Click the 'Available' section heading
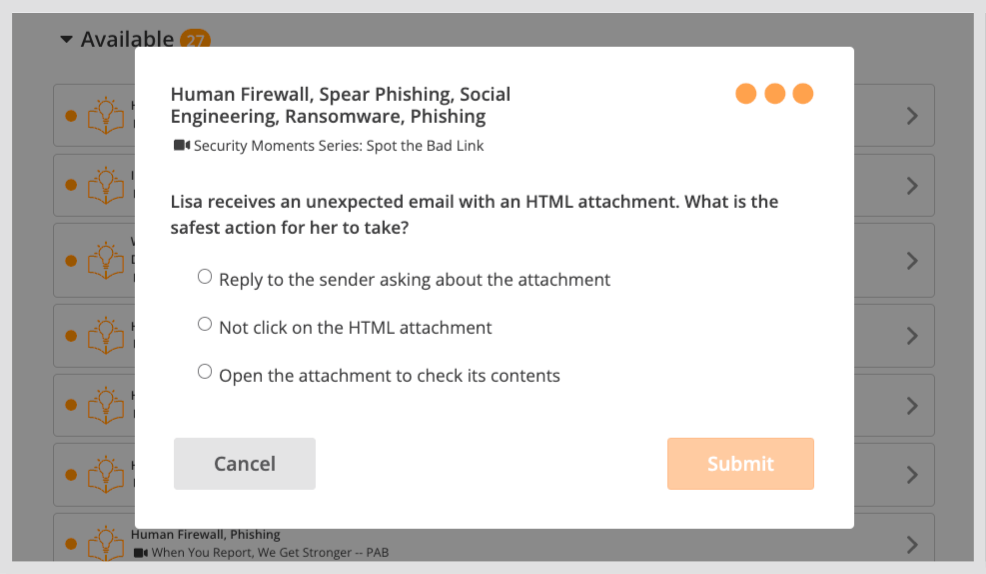Image resolution: width=986 pixels, height=574 pixels. (x=127, y=40)
